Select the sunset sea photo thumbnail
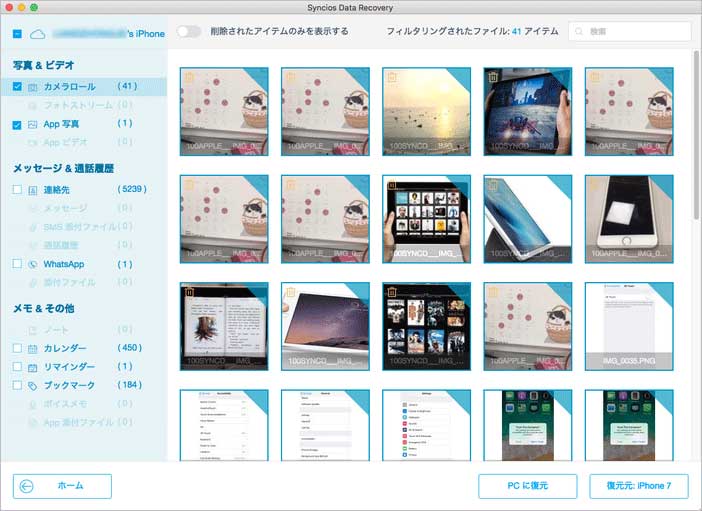Screen dimensions: 702x511 (x=426, y=112)
